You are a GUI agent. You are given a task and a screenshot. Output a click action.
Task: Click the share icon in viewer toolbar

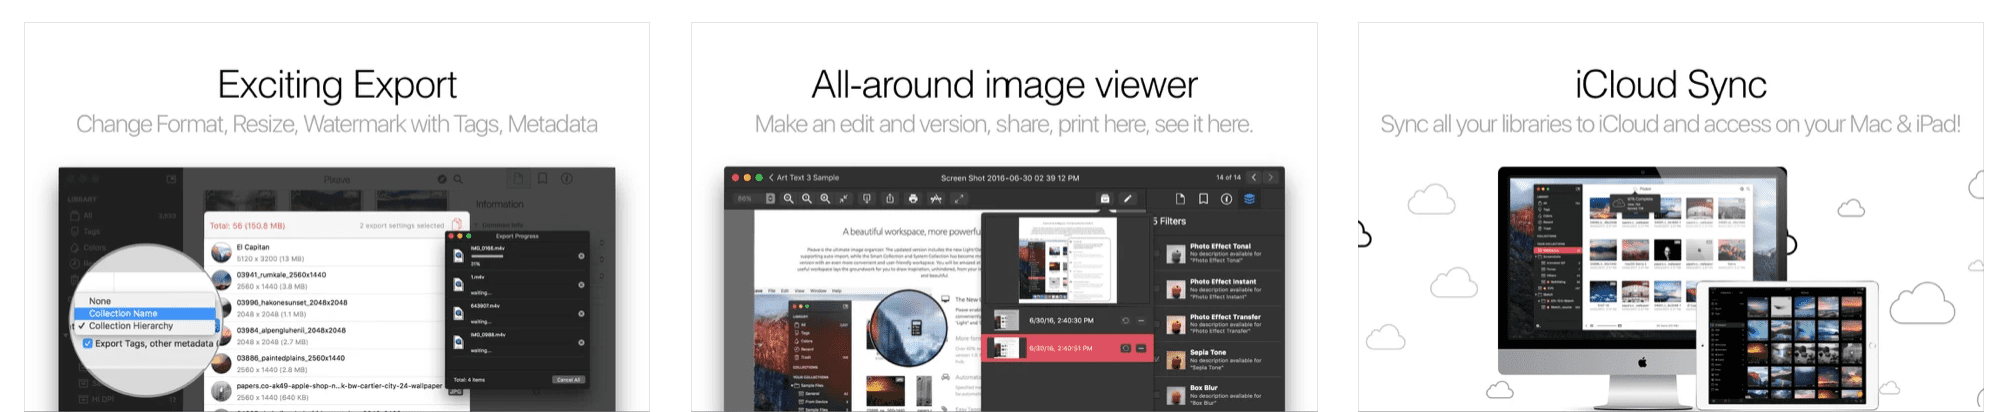[889, 199]
